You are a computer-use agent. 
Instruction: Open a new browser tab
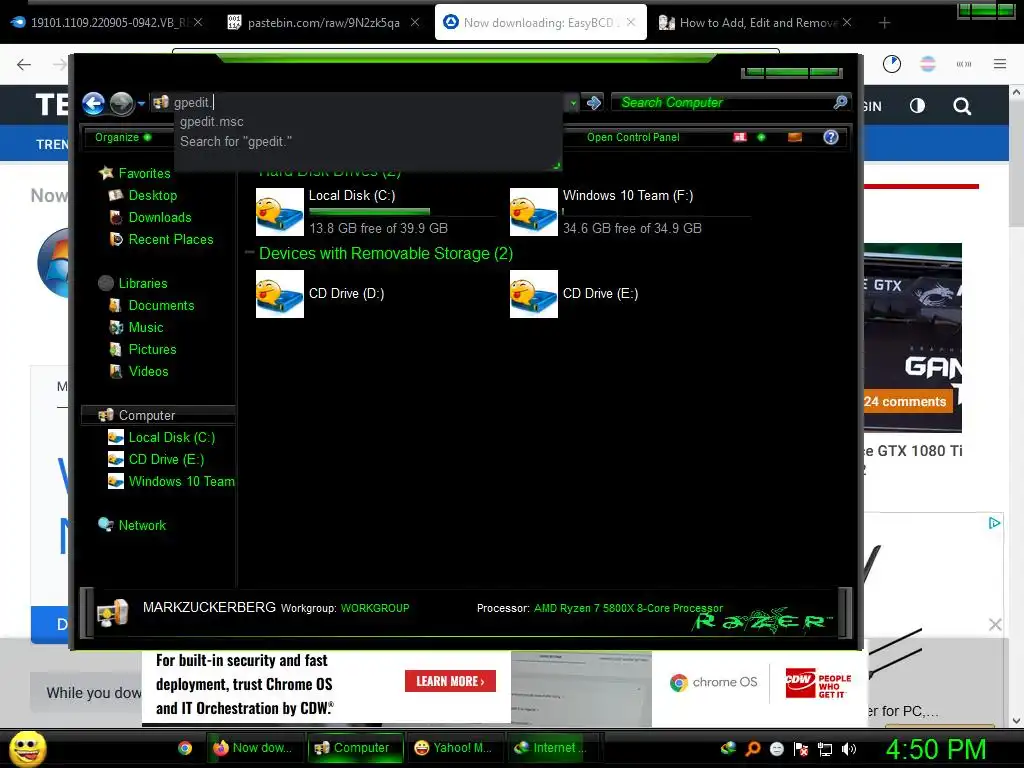(x=884, y=23)
